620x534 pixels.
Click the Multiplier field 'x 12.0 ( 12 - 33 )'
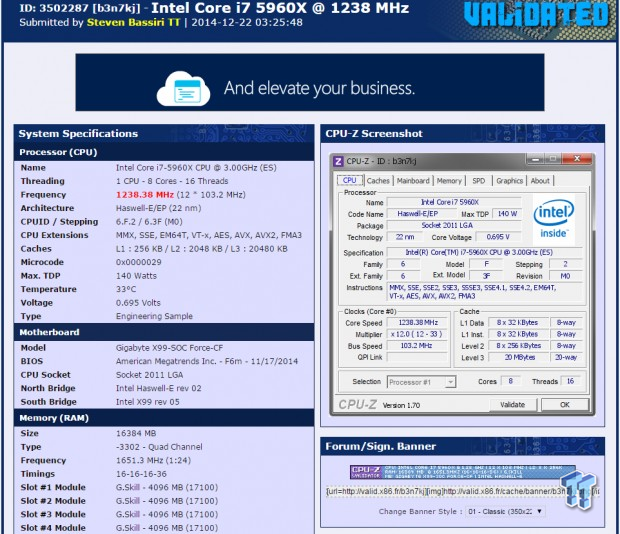coord(418,334)
